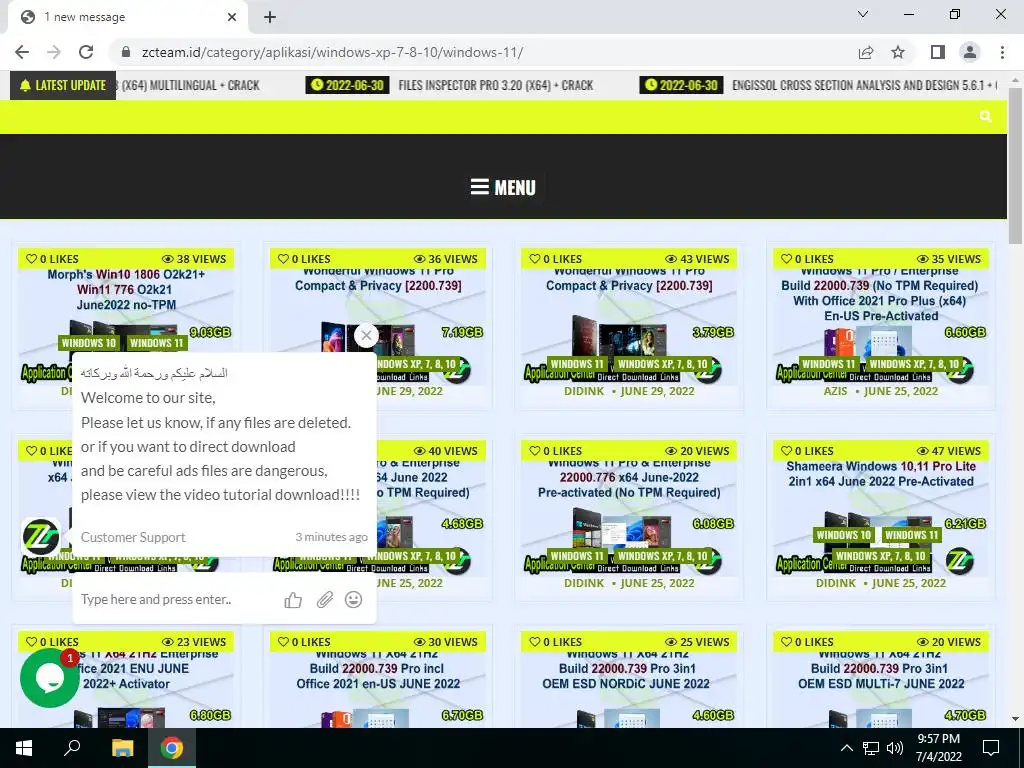The image size is (1024, 768).
Task: Click WINDOWS 11 tag on 3.79GB post
Action: tap(577, 364)
